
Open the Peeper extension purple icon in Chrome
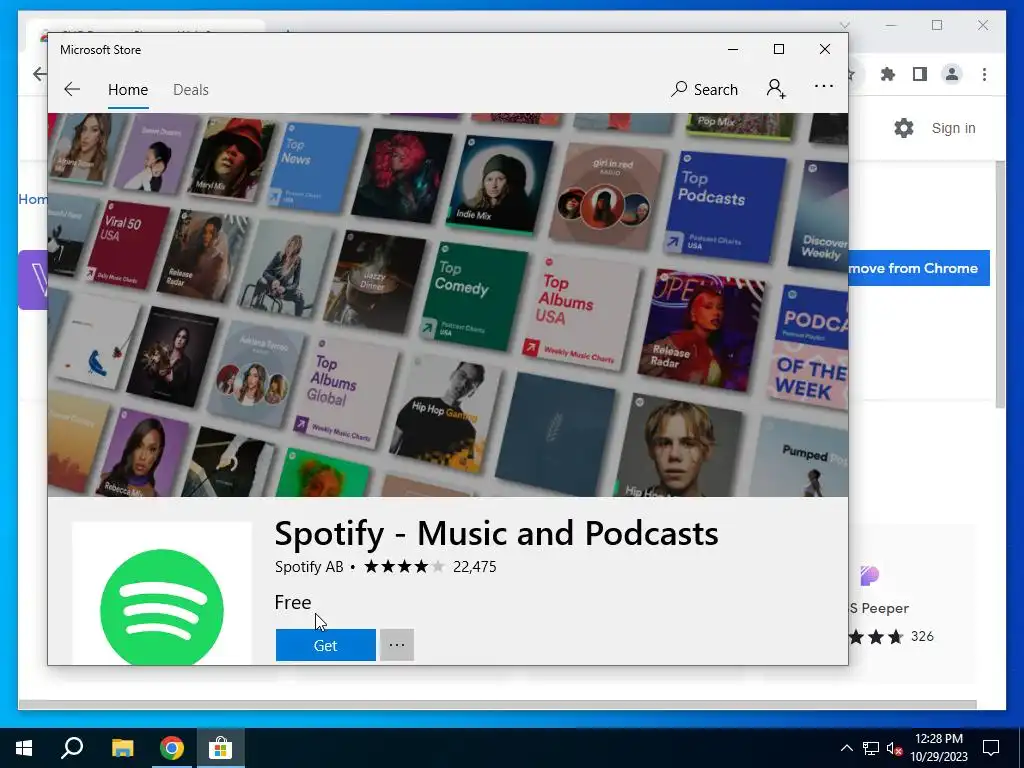click(x=869, y=576)
